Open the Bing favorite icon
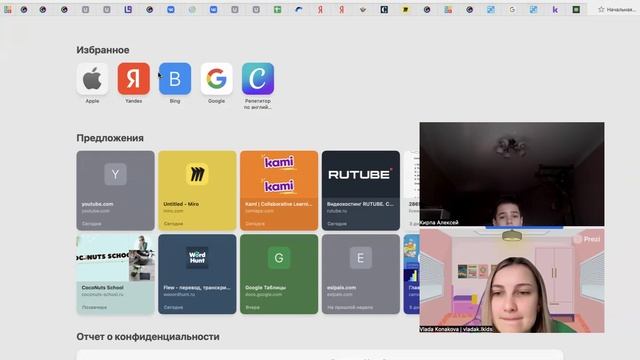 [x=175, y=79]
